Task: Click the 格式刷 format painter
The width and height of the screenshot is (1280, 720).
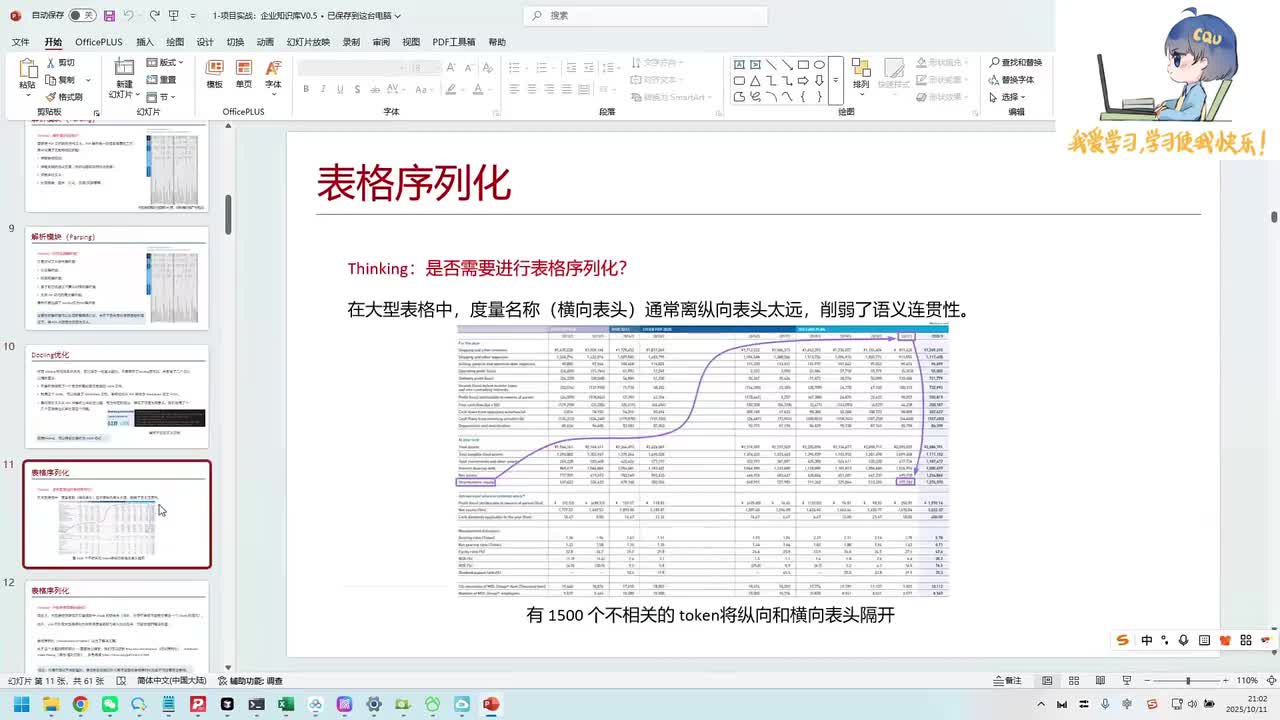Action: click(63, 97)
